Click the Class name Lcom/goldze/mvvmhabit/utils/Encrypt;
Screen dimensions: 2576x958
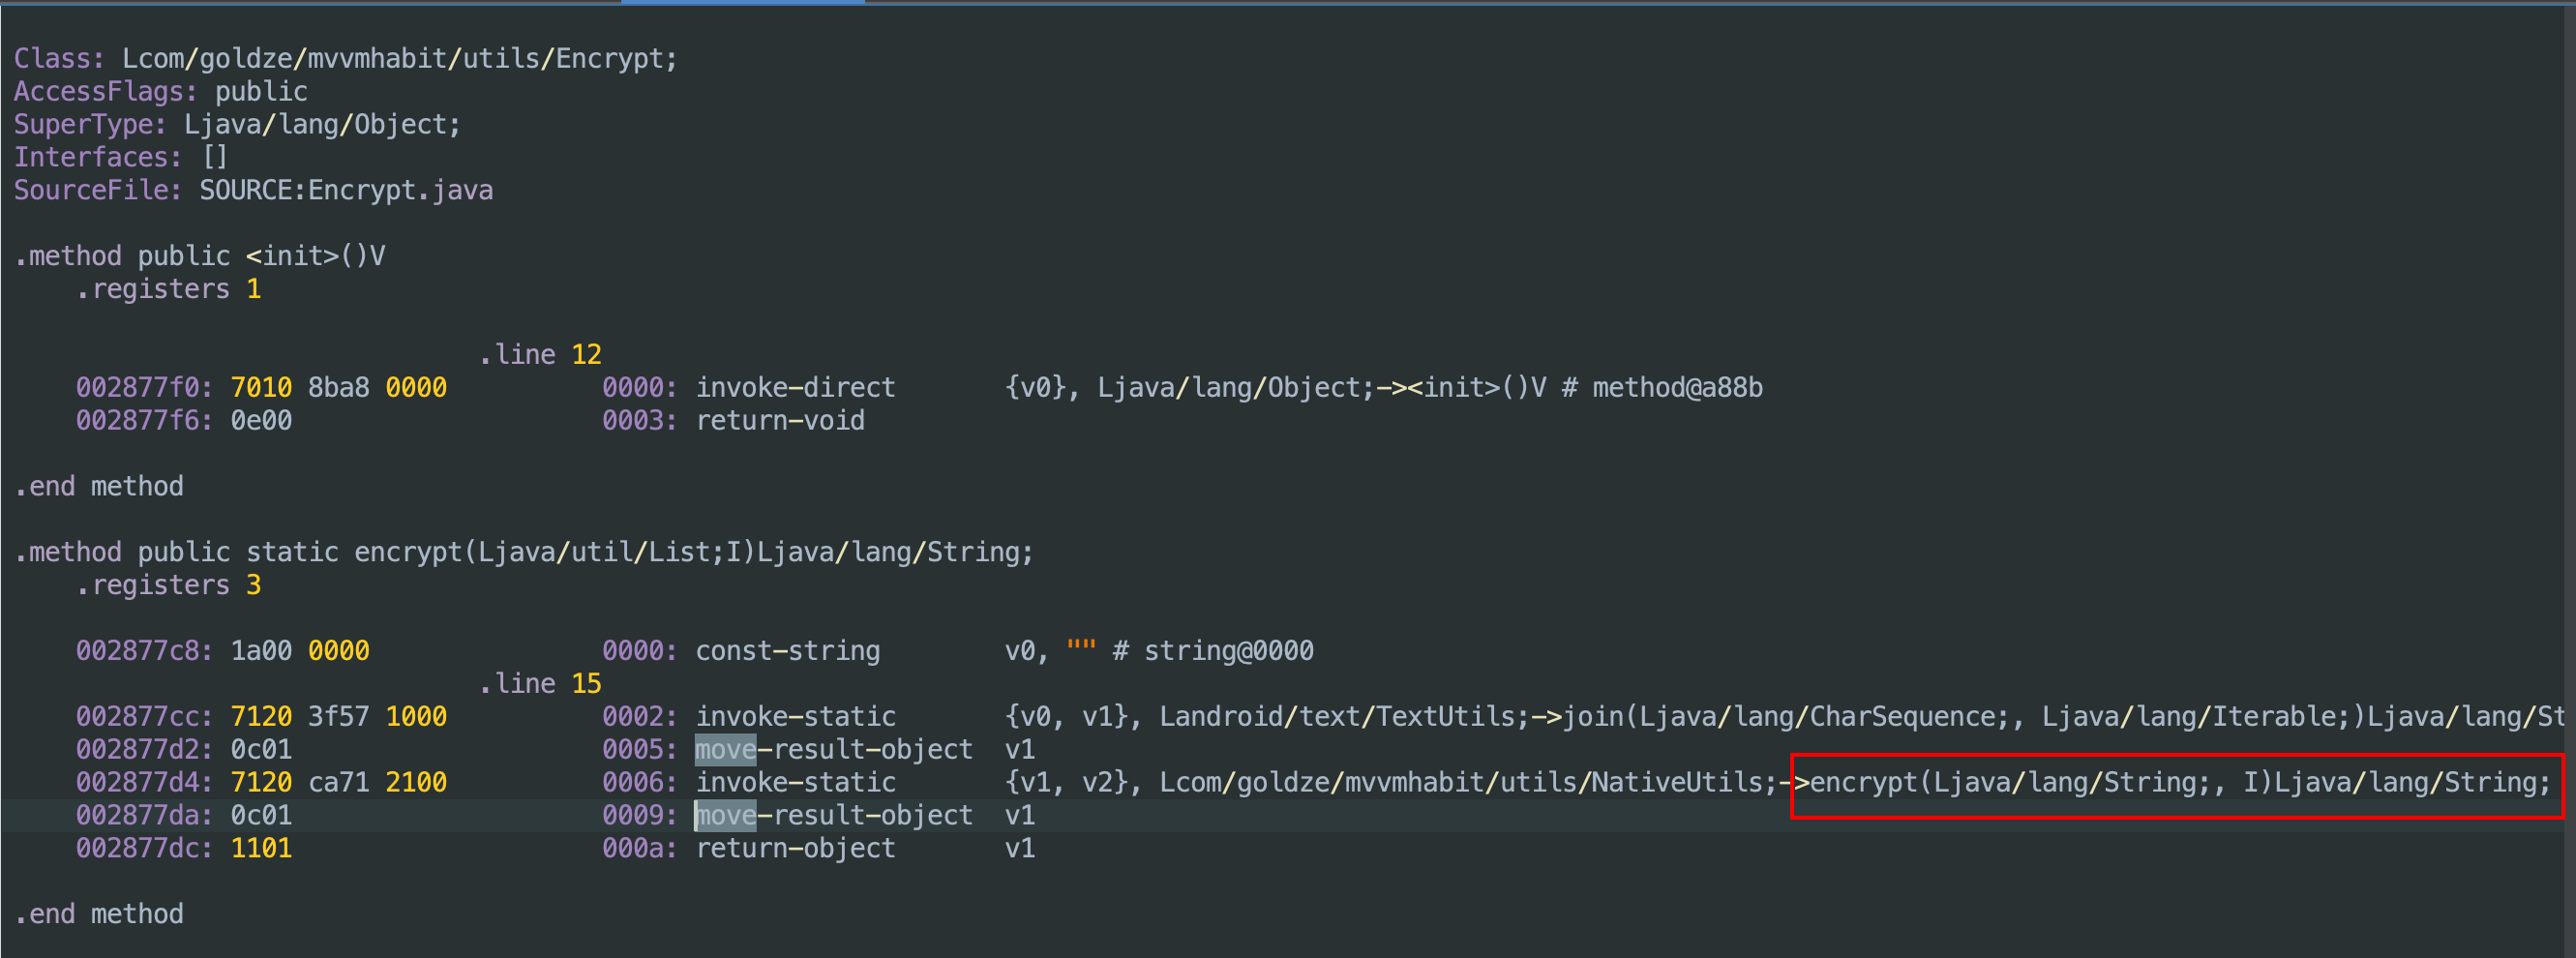399,59
